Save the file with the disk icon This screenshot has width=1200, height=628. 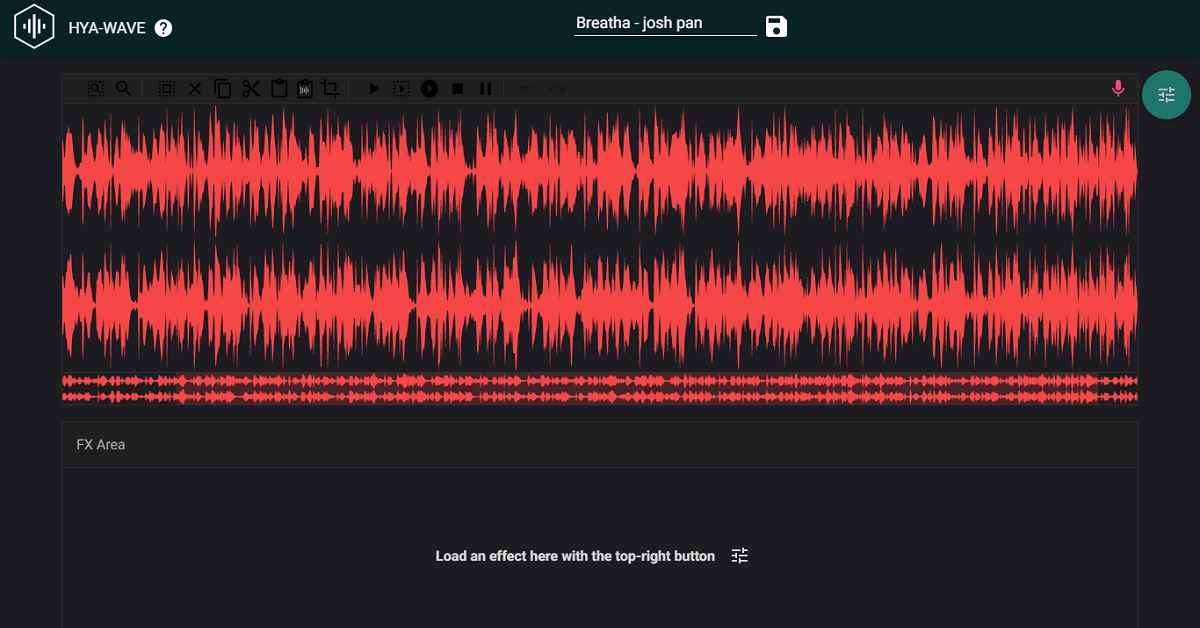tap(776, 26)
